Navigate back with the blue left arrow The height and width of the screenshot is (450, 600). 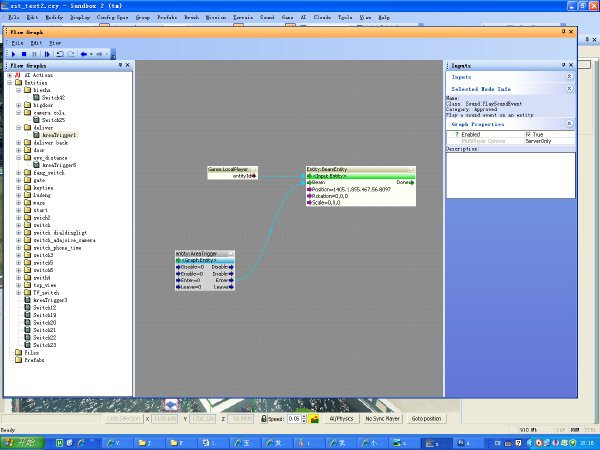click(x=83, y=54)
